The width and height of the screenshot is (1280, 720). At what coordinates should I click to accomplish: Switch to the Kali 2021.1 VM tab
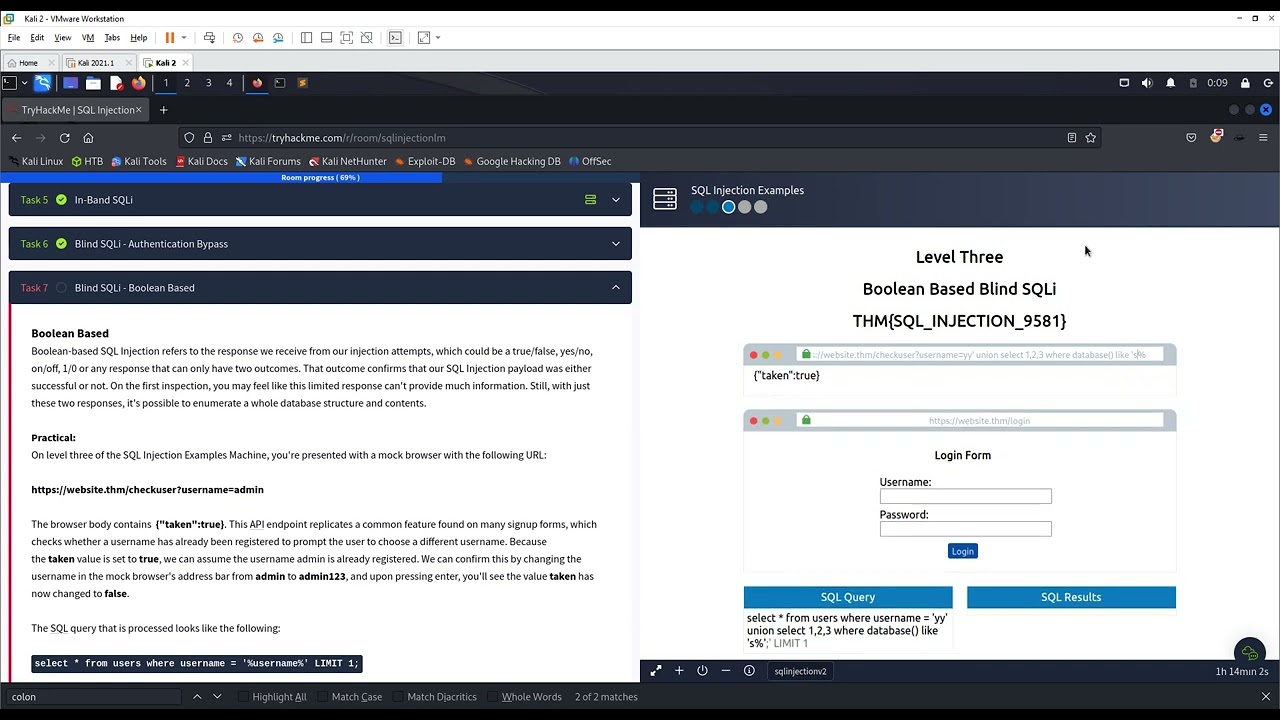[x=96, y=63]
